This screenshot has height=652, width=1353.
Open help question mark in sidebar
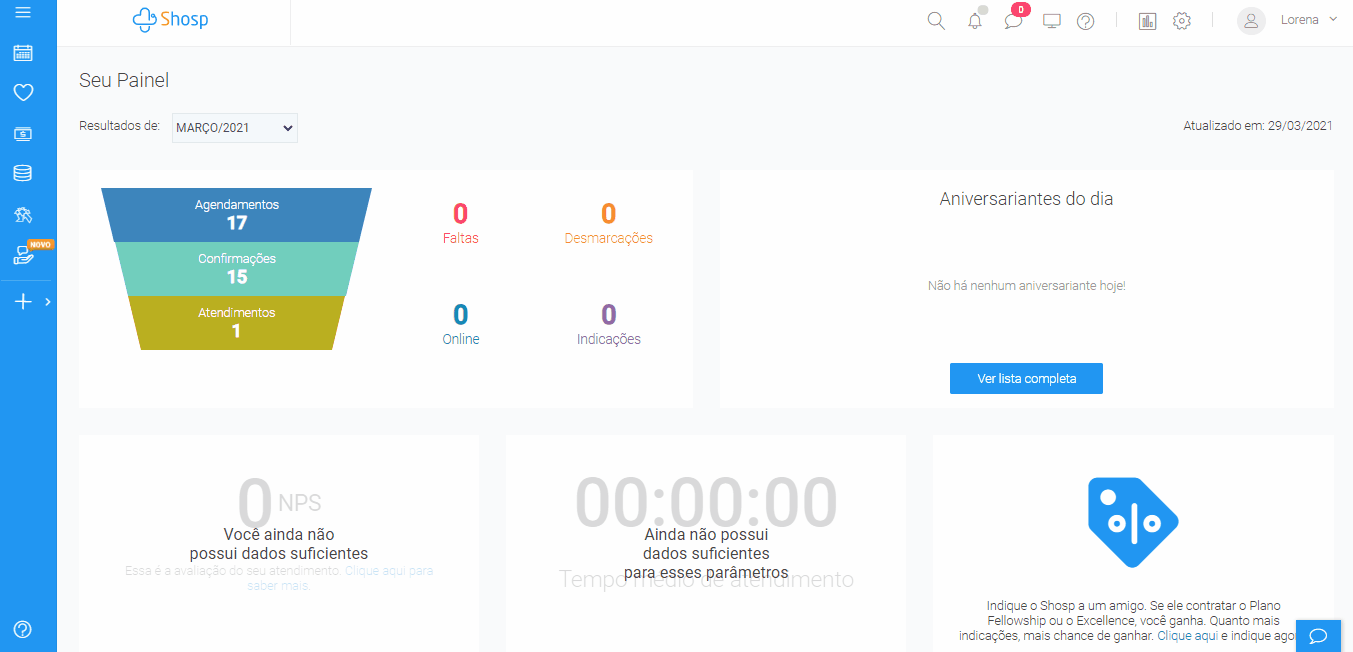23,629
